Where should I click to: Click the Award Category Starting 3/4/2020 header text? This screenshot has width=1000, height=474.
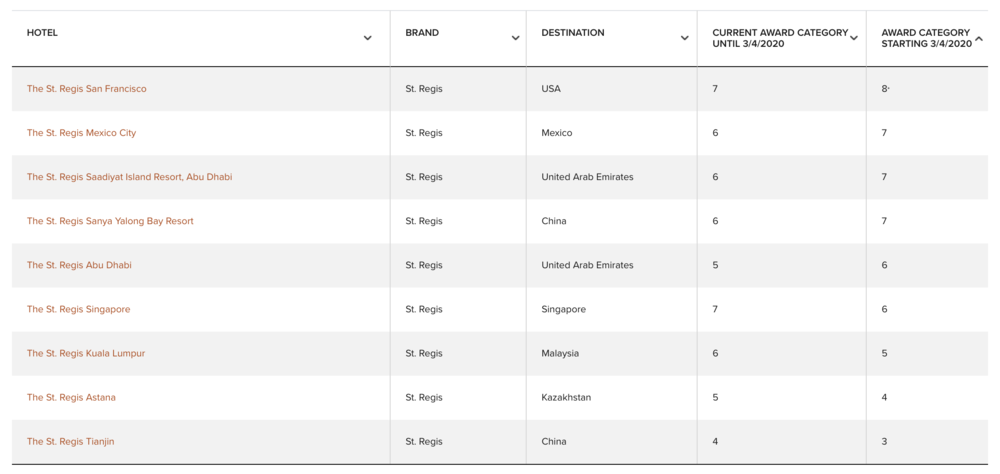926,38
